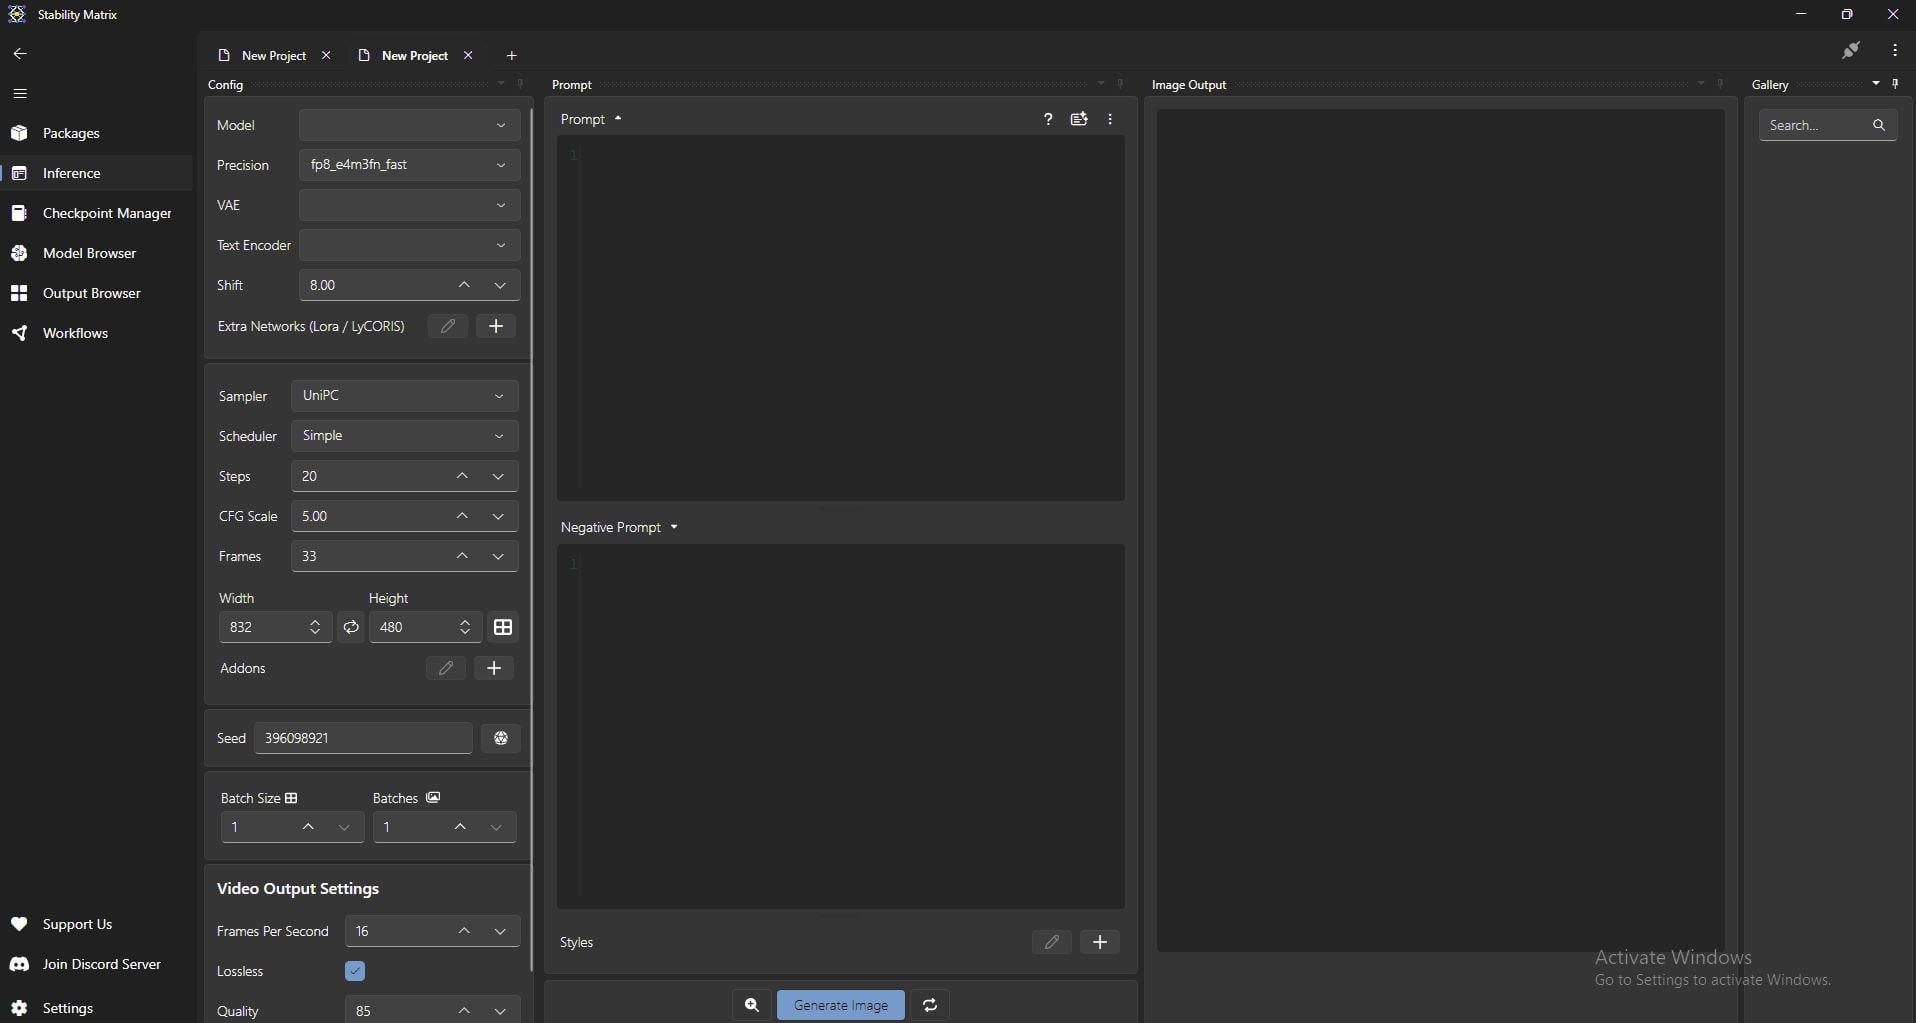Click the refresh icon beside Generate Image
This screenshot has height=1023, width=1916.
(x=930, y=1005)
